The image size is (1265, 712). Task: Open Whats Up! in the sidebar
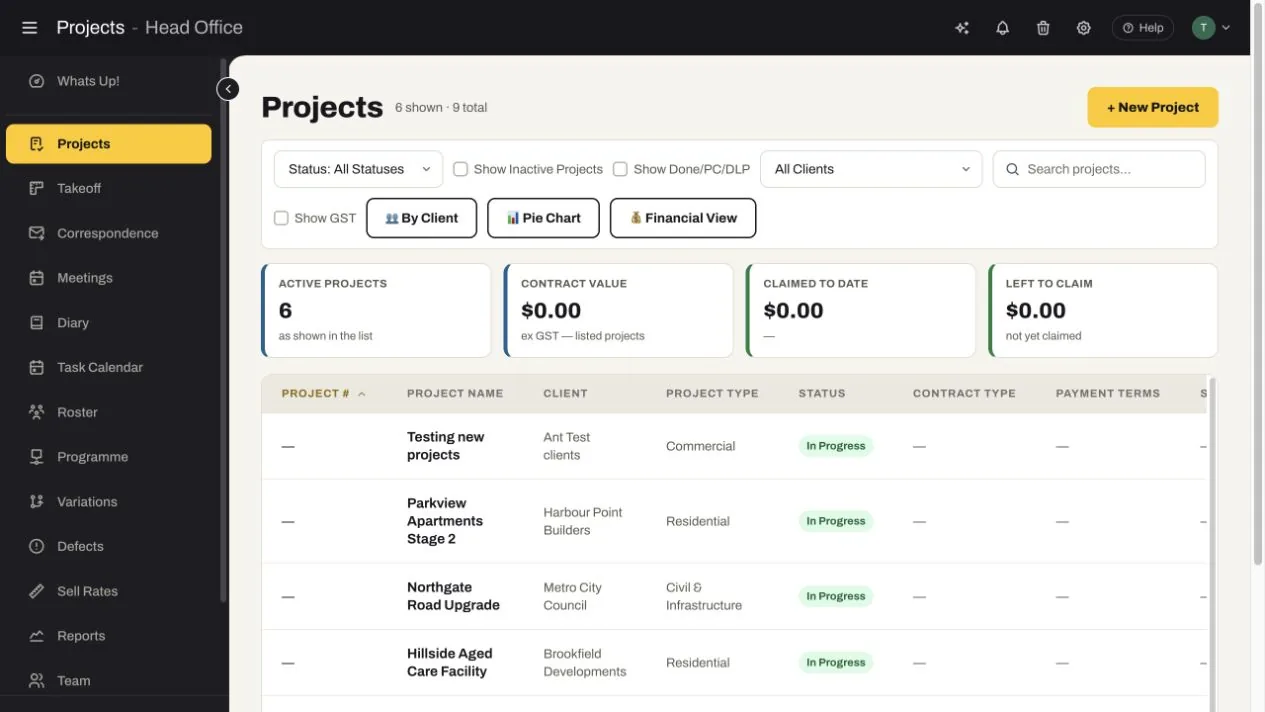pos(108,81)
